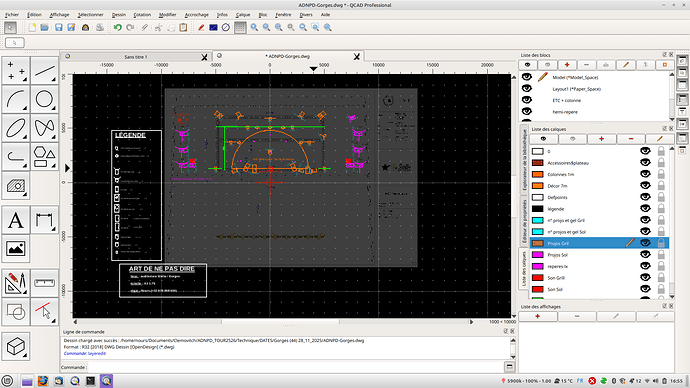
Task: Toggle visibility of hemi-repere block
Action: [x=527, y=111]
